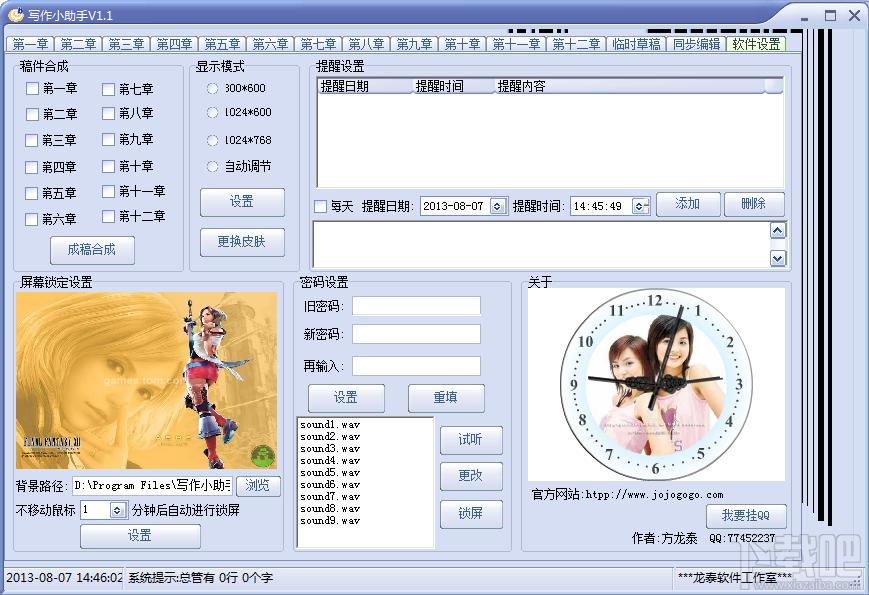Tick the 第三章 checkbox
The image size is (869, 595).
point(32,140)
